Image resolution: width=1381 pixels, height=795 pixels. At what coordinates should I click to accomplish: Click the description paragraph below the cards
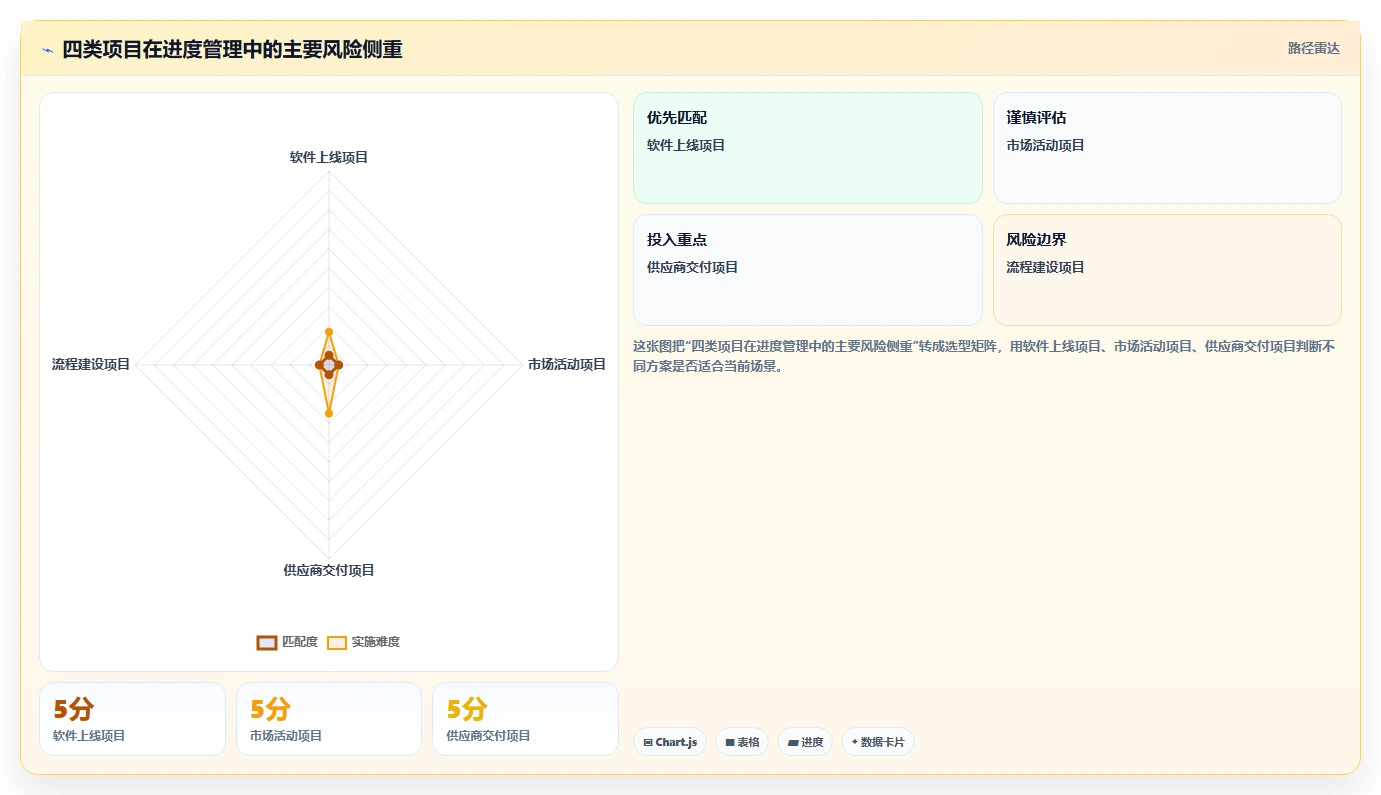click(984, 356)
